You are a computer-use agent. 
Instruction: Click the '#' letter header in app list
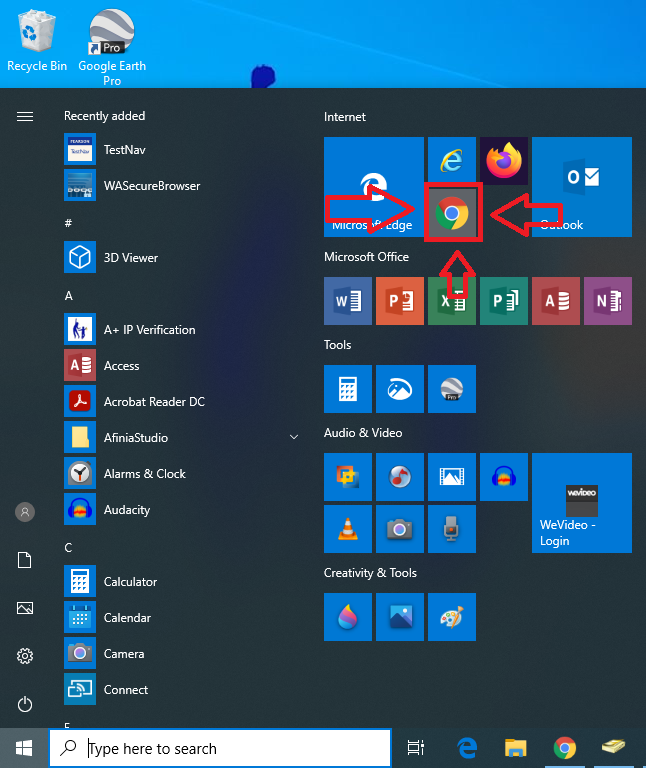pyautogui.click(x=69, y=223)
